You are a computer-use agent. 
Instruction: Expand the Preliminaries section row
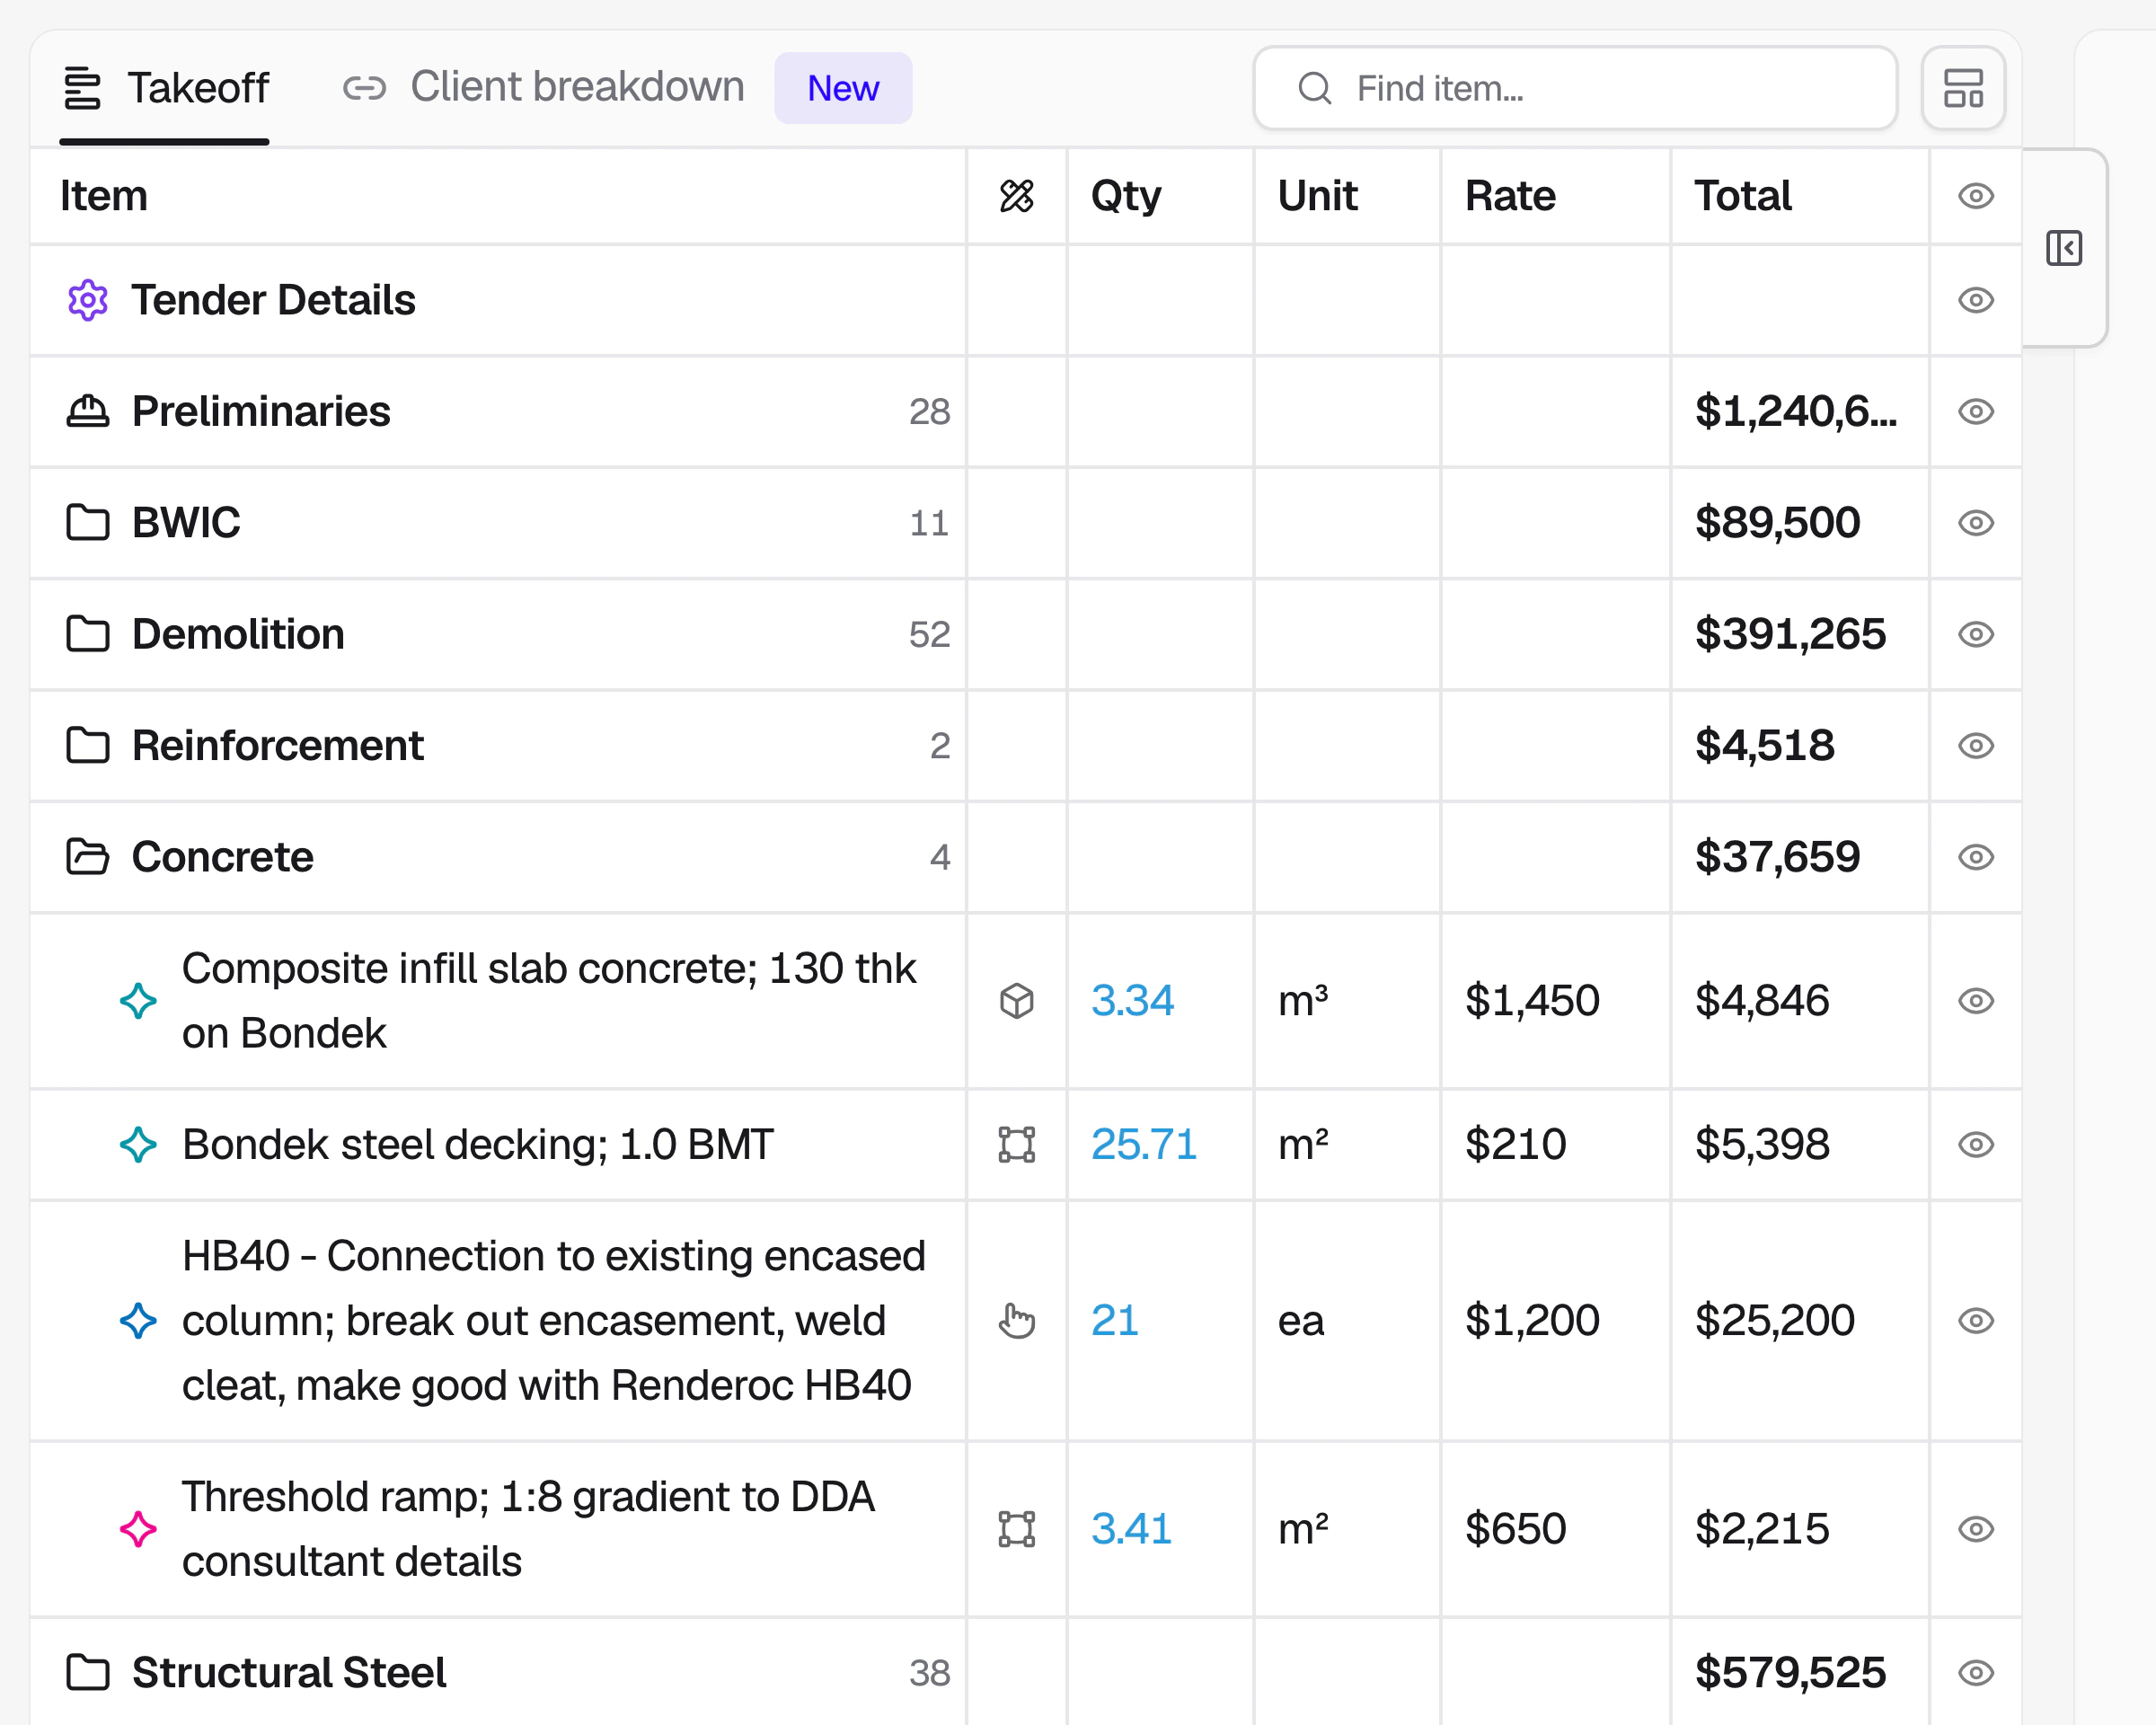pos(497,411)
